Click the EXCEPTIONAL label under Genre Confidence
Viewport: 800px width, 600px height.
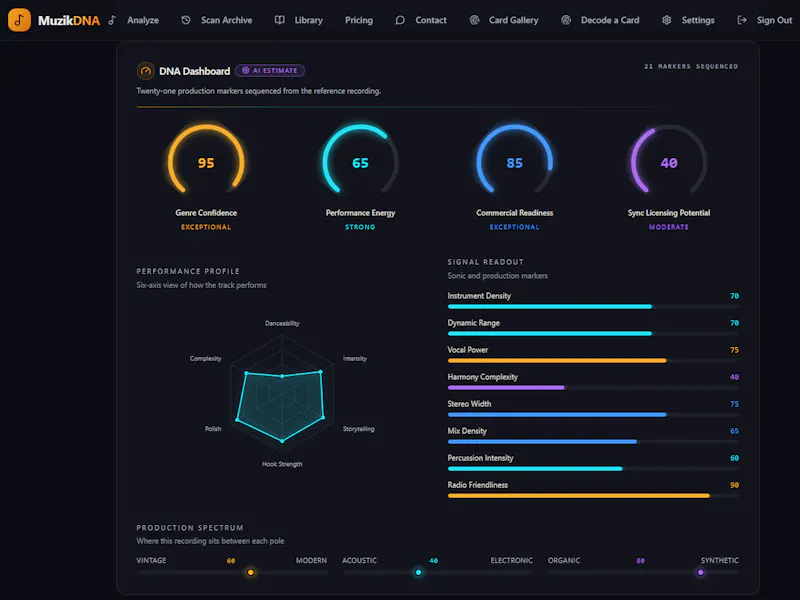(x=206, y=227)
